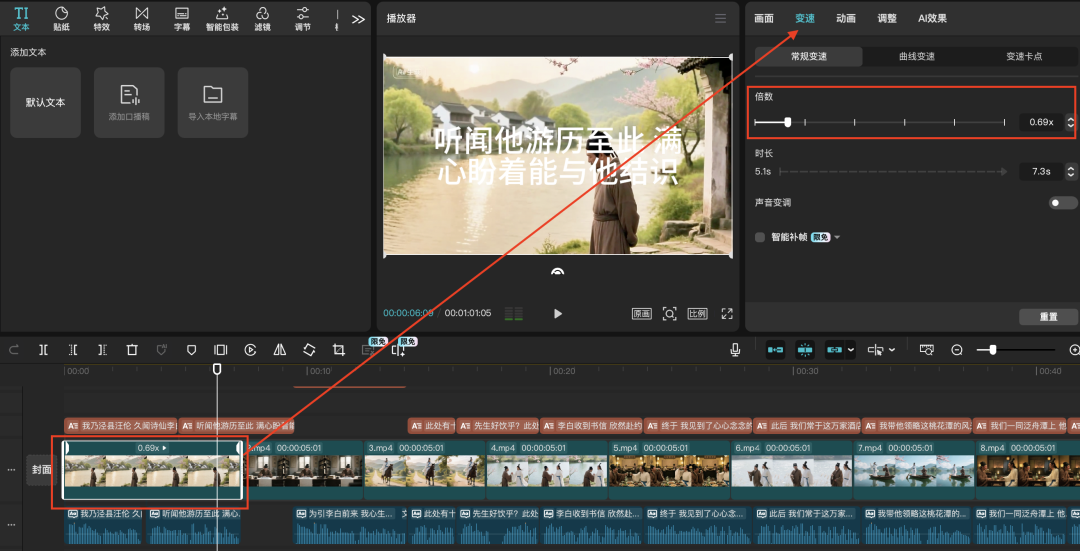Open the crop tool
The image size is (1080, 551).
point(339,350)
